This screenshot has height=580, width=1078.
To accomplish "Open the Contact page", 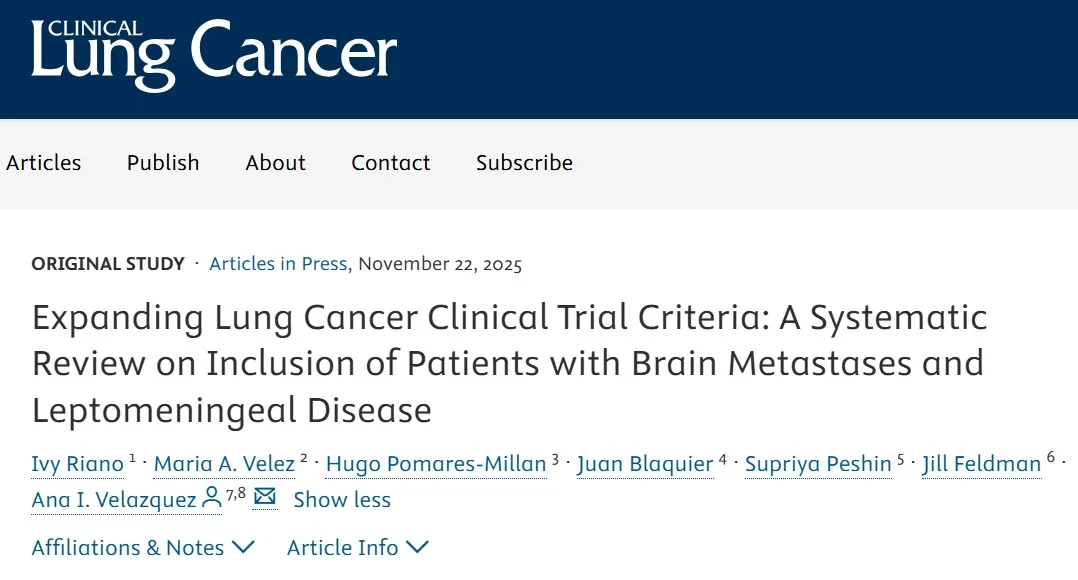I will coord(390,162).
